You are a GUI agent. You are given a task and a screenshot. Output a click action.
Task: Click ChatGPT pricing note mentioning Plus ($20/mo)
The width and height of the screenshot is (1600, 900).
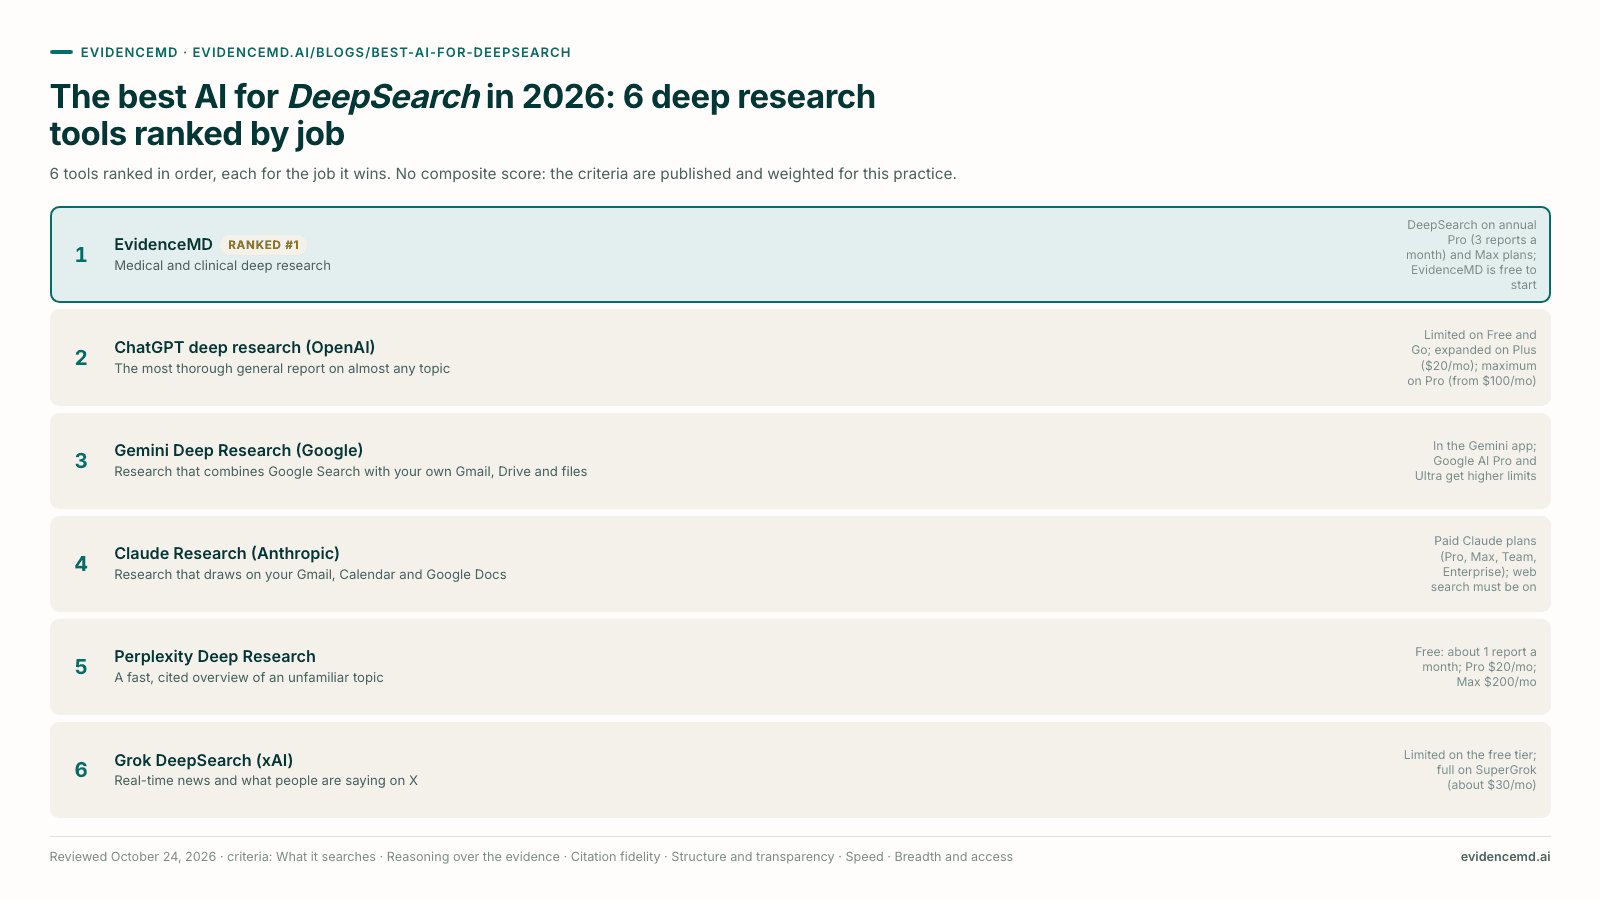point(1471,358)
